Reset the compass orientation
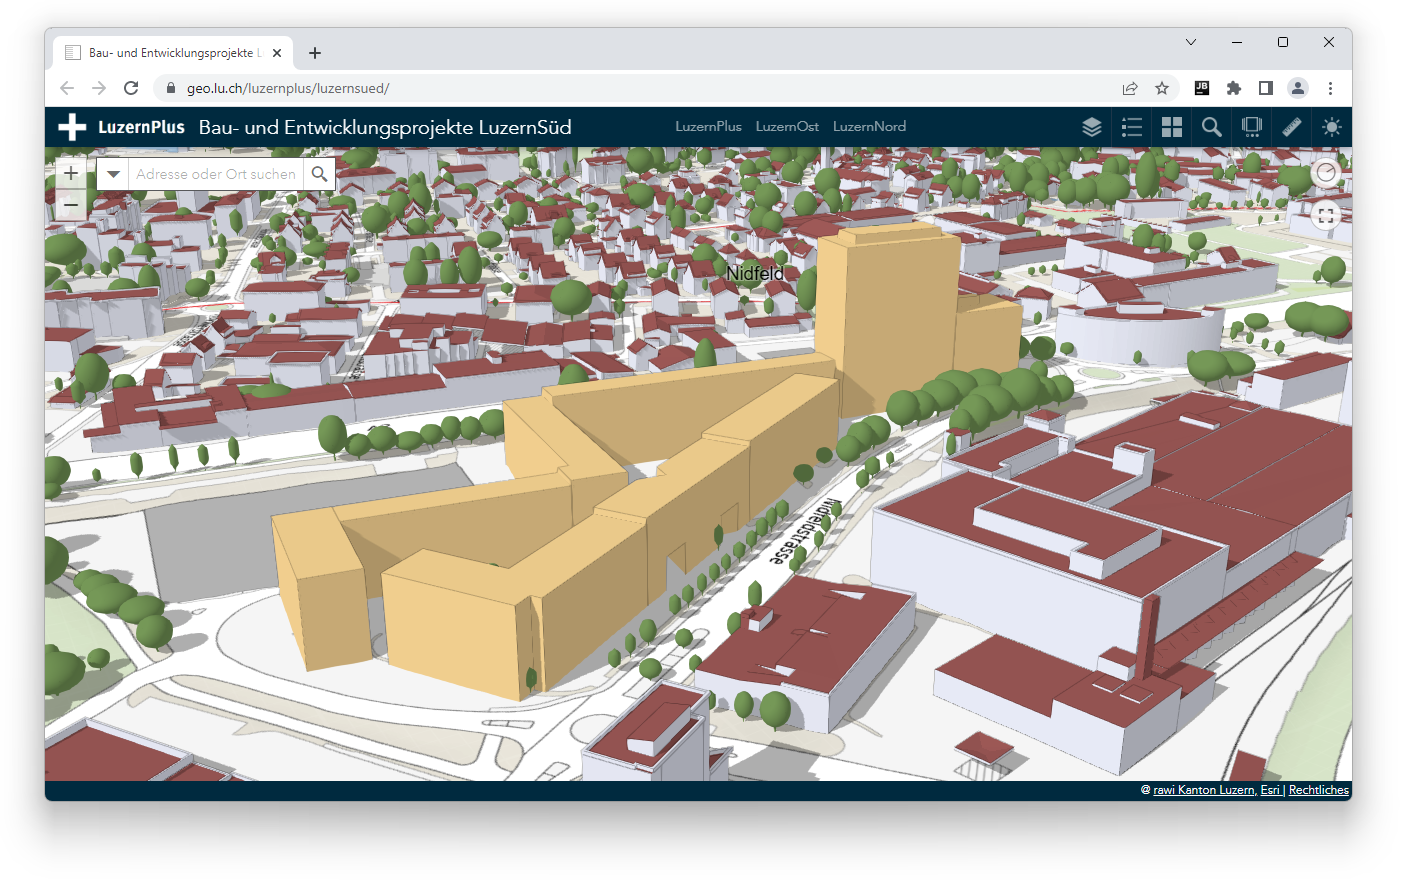This screenshot has width=1404, height=880. [x=1326, y=173]
